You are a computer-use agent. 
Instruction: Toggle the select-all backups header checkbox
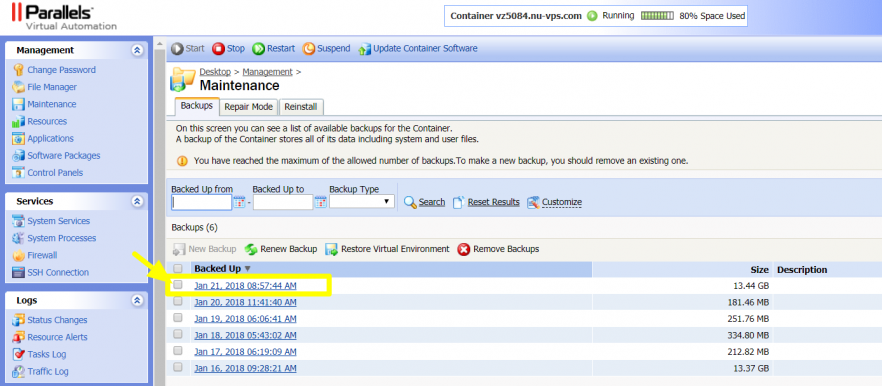tap(178, 269)
